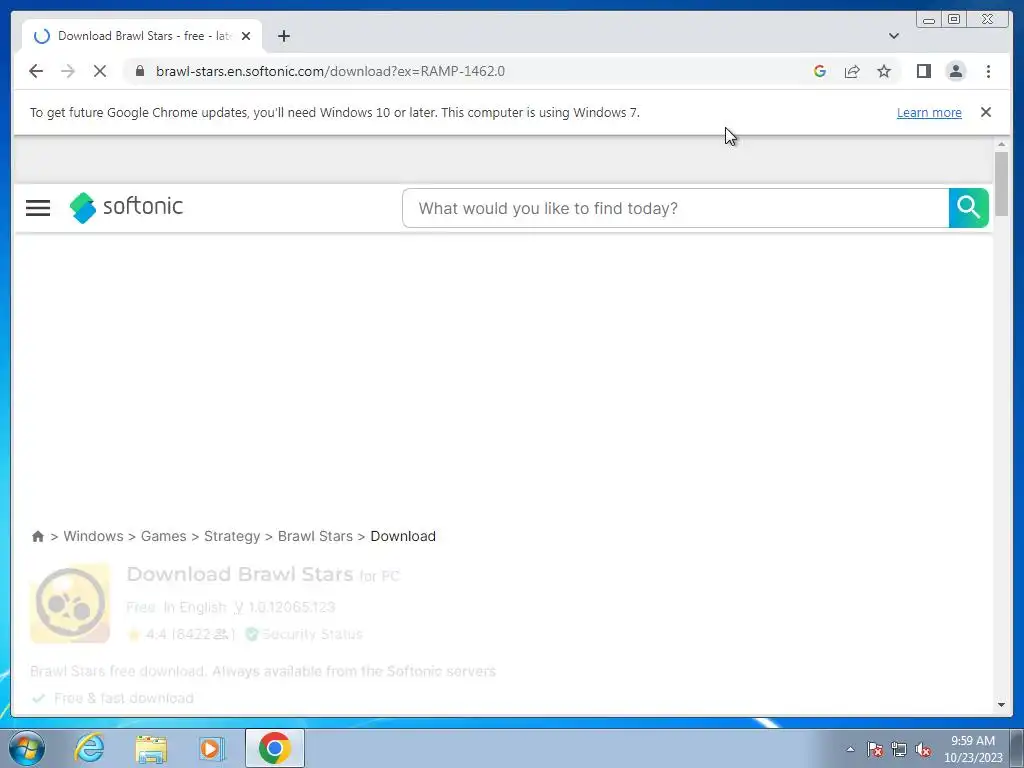The height and width of the screenshot is (768, 1024).
Task: Click the Brawl Stars app thumbnail
Action: (70, 603)
